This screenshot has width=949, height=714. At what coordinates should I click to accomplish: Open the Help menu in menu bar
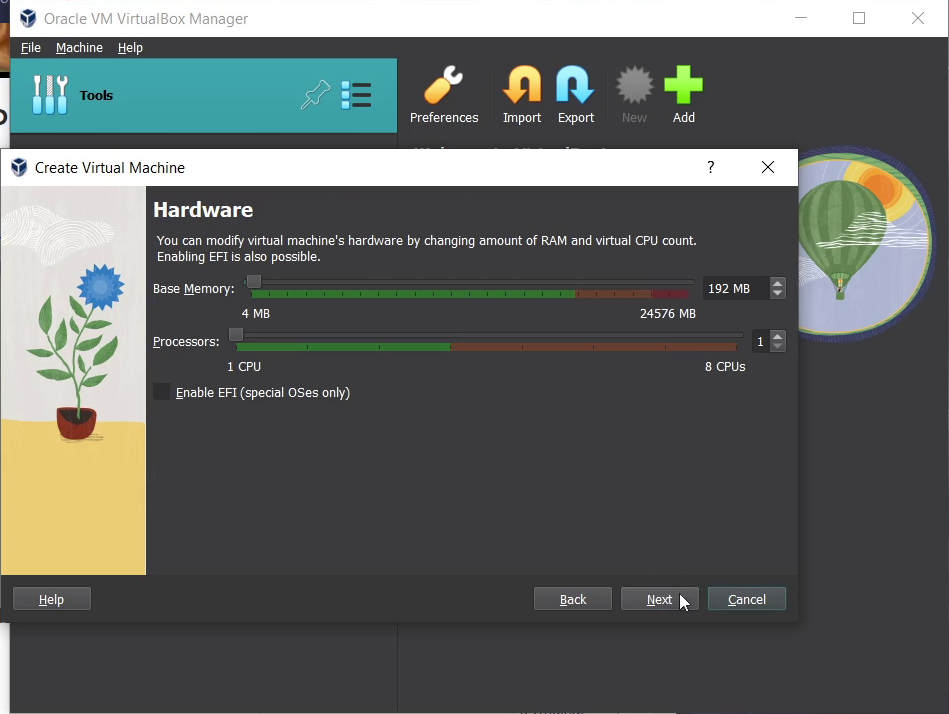point(130,47)
